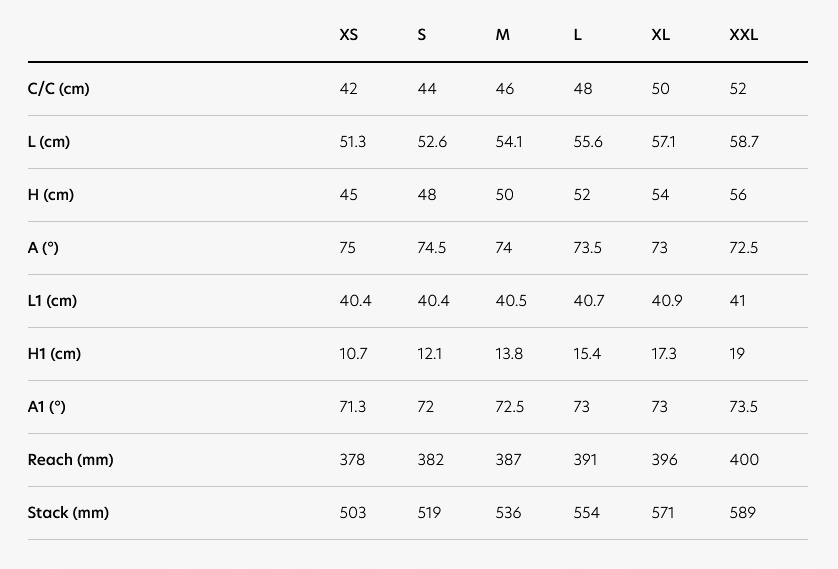Click the M size column header
The height and width of the screenshot is (569, 838).
point(503,35)
